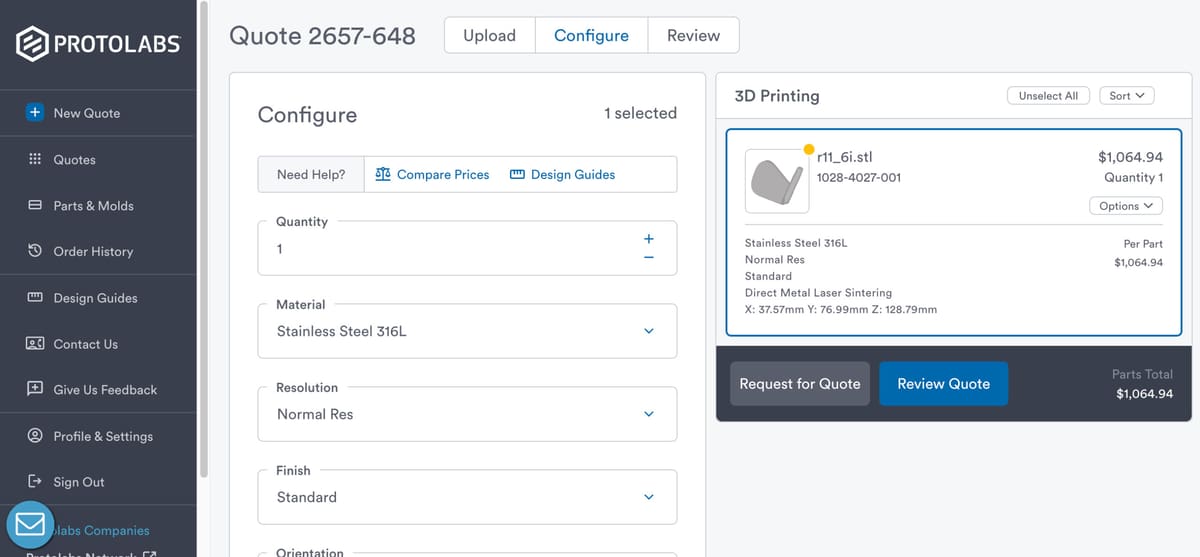Viewport: 1200px width, 557px height.
Task: Click the Contact Us card icon
Action: 35,343
